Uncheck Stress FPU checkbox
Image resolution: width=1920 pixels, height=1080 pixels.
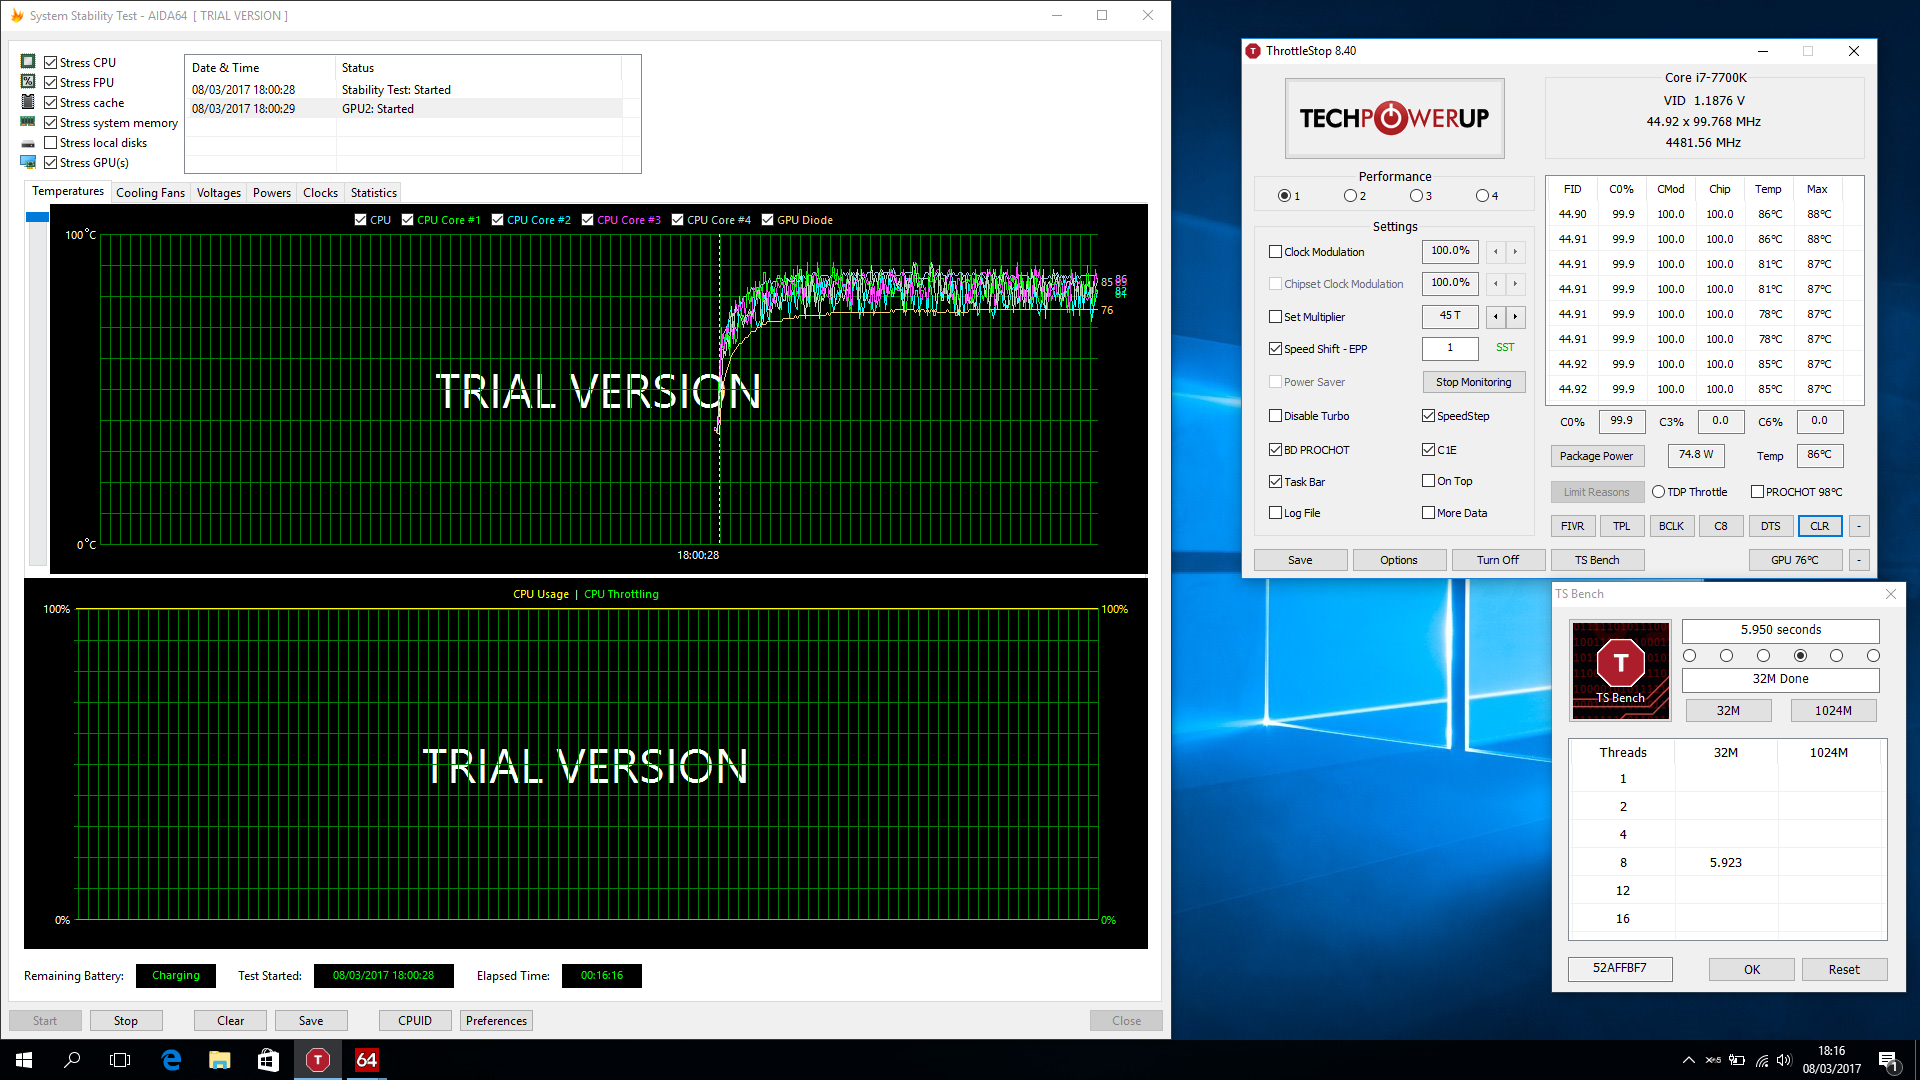click(50, 82)
